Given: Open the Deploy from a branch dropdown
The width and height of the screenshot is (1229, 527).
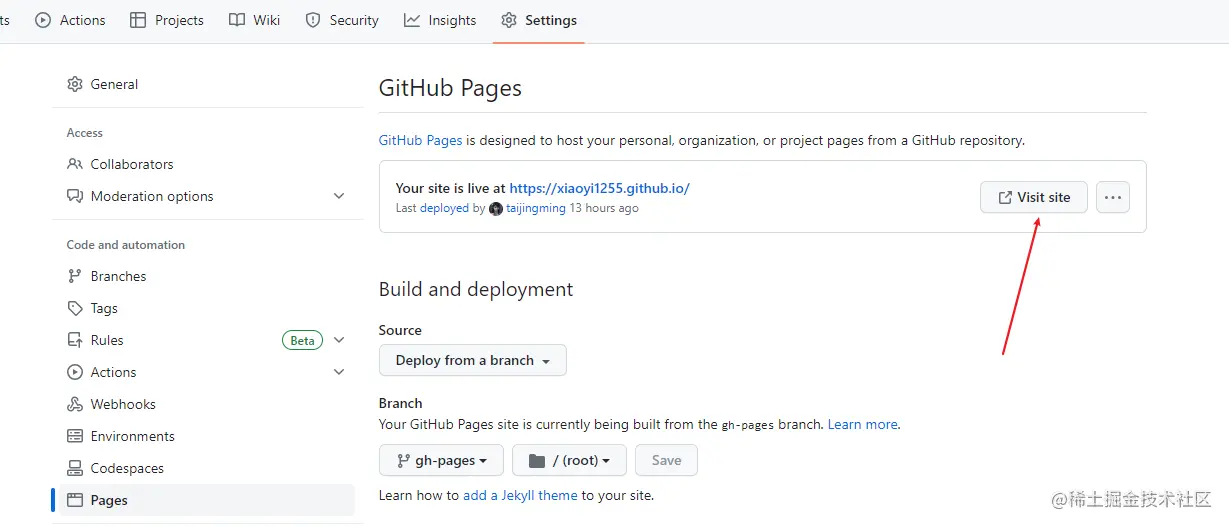Looking at the screenshot, I should pyautogui.click(x=473, y=360).
